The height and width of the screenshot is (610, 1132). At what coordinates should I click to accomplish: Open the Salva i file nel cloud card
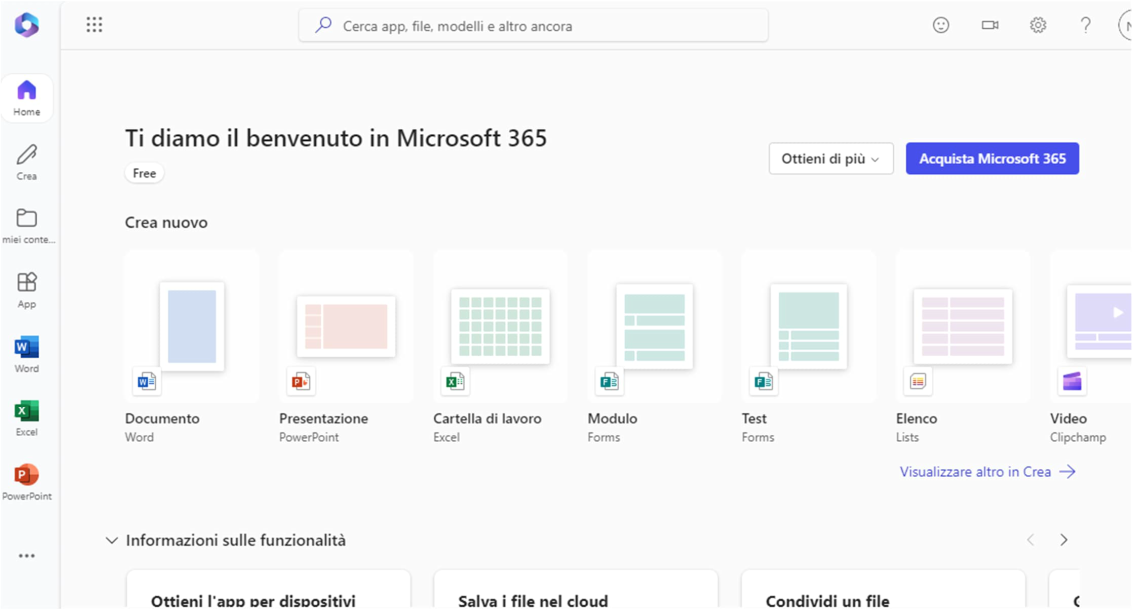[576, 590]
